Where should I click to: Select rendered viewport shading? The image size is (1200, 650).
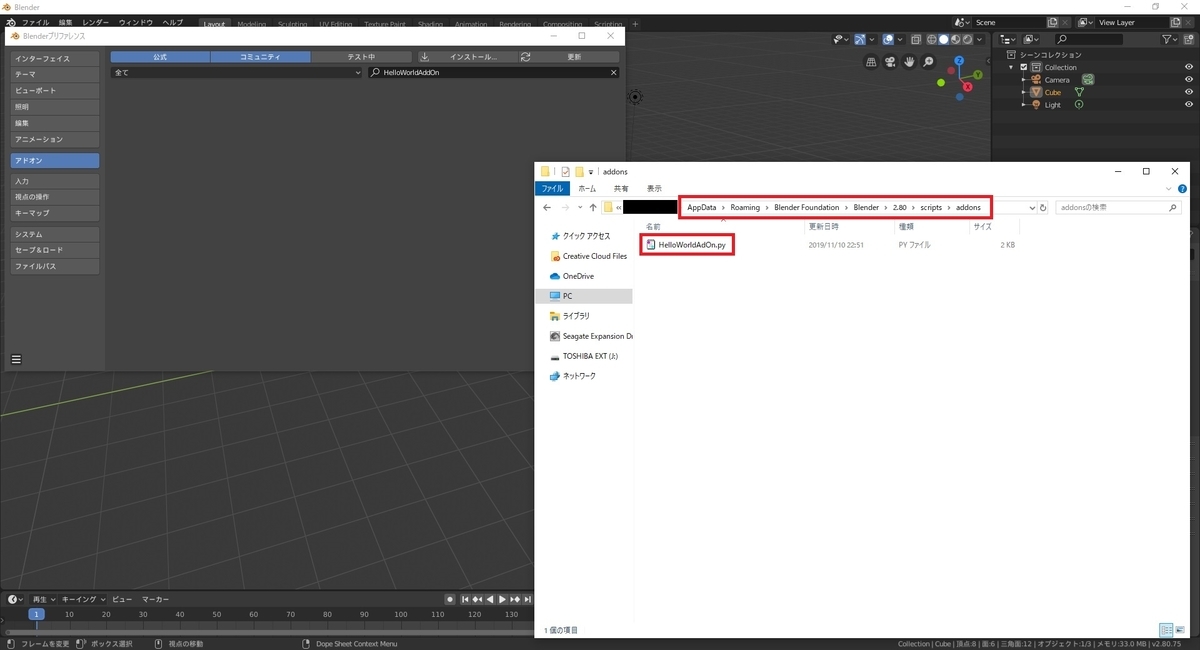coord(967,39)
